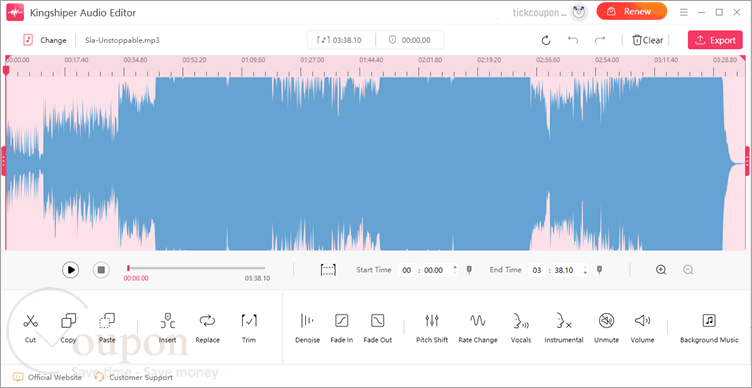
Task: Open the Official Website link
Action: pyautogui.click(x=47, y=377)
